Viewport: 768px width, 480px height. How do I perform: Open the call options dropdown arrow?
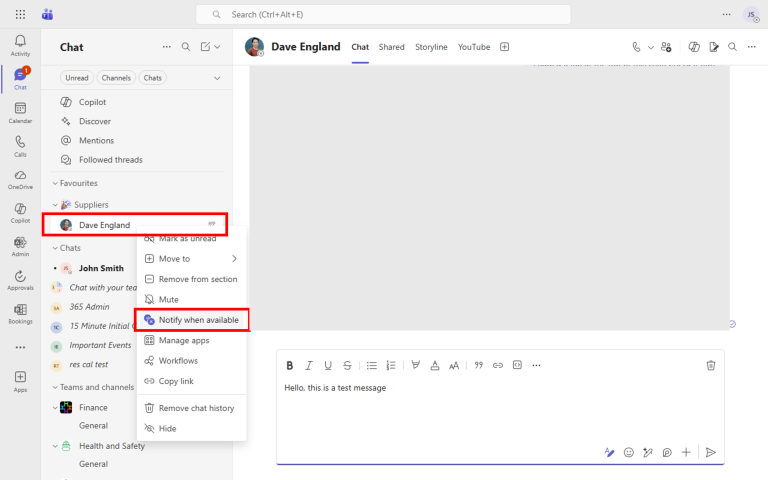click(650, 47)
